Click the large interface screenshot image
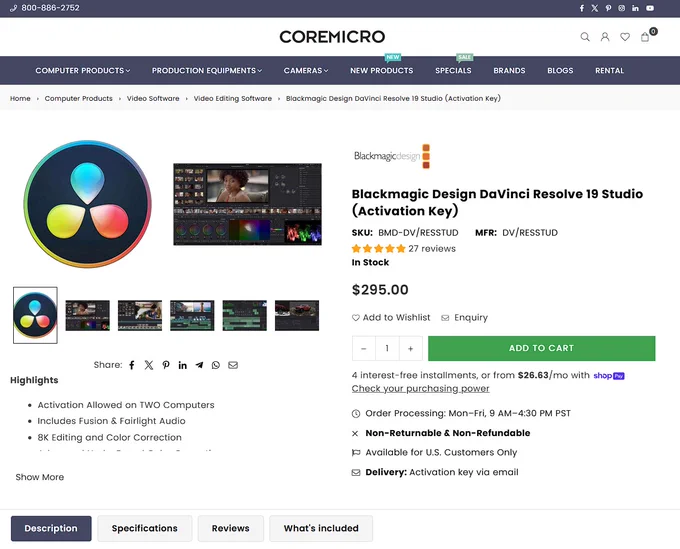This screenshot has width=680, height=549. click(x=248, y=204)
